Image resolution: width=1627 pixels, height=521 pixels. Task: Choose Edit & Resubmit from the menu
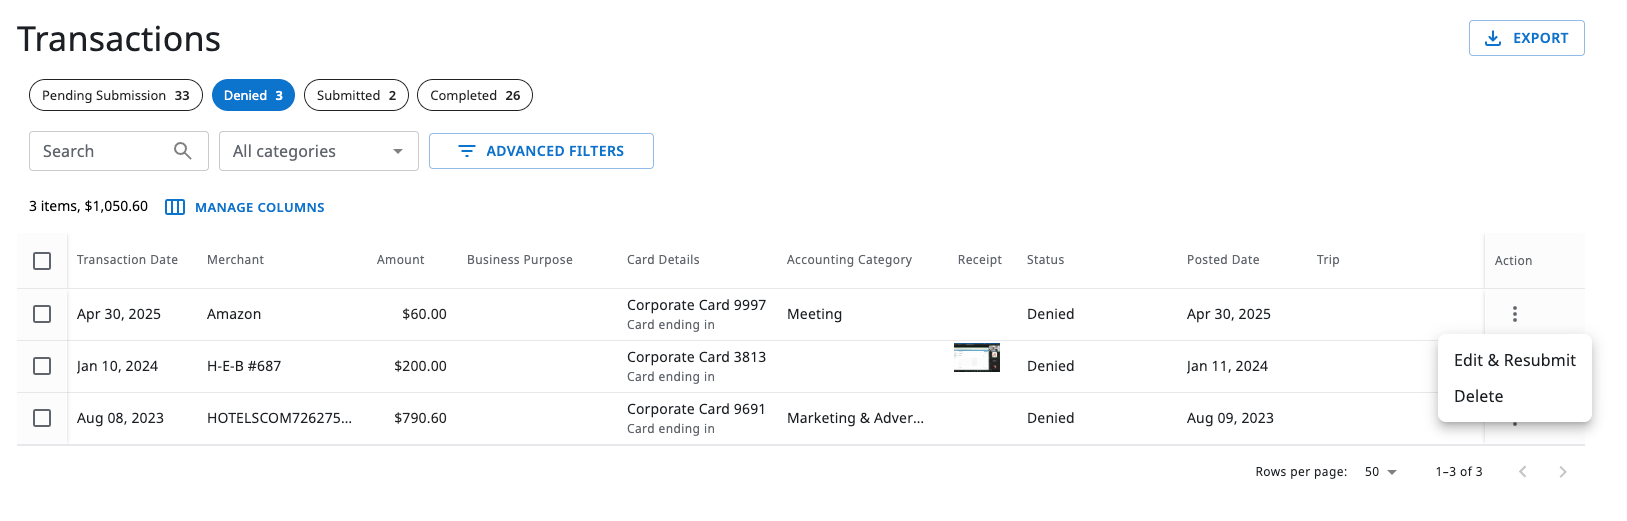point(1514,360)
